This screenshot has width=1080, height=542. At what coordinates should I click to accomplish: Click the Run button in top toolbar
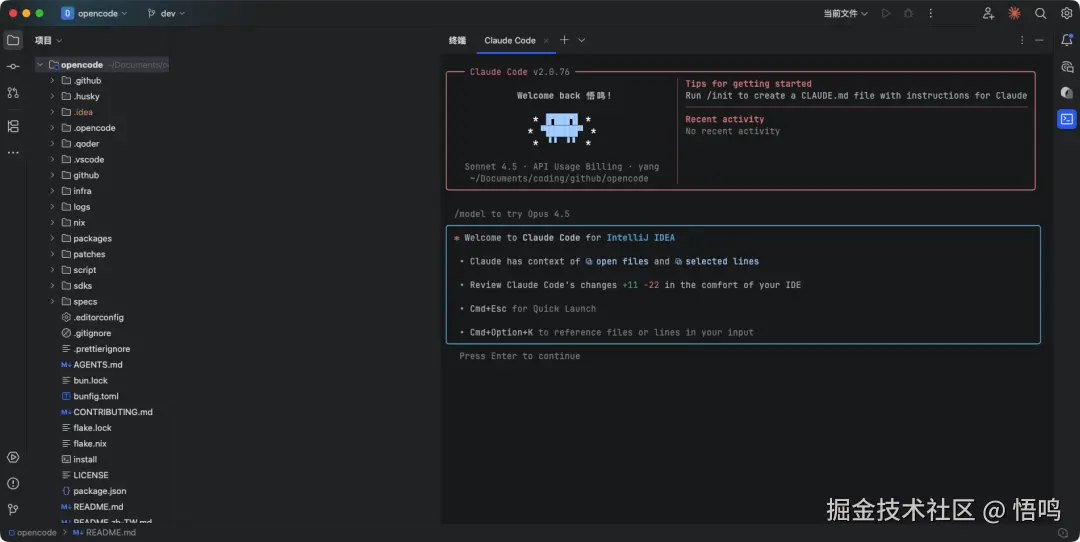[x=886, y=13]
